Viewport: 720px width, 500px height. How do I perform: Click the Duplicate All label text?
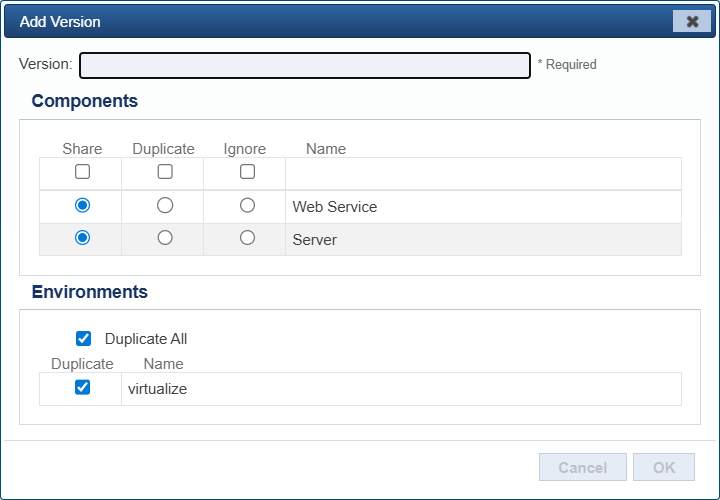point(146,339)
